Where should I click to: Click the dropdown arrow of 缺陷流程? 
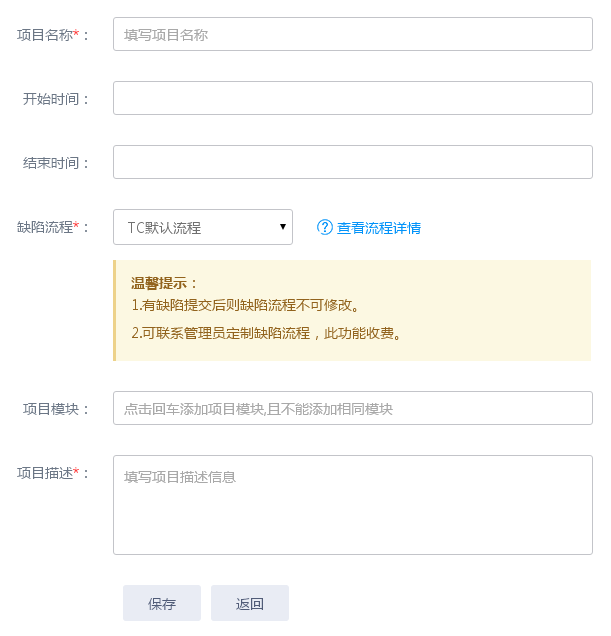(283, 227)
